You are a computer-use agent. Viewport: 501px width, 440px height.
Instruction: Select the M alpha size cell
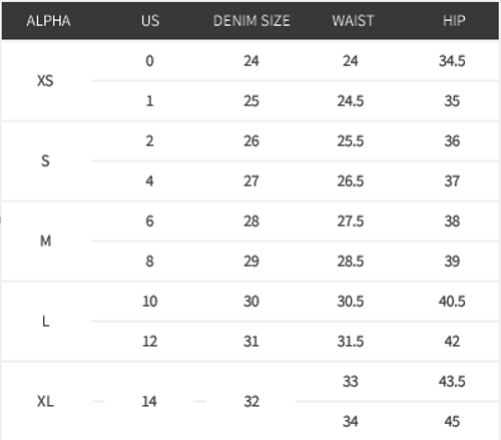click(46, 241)
